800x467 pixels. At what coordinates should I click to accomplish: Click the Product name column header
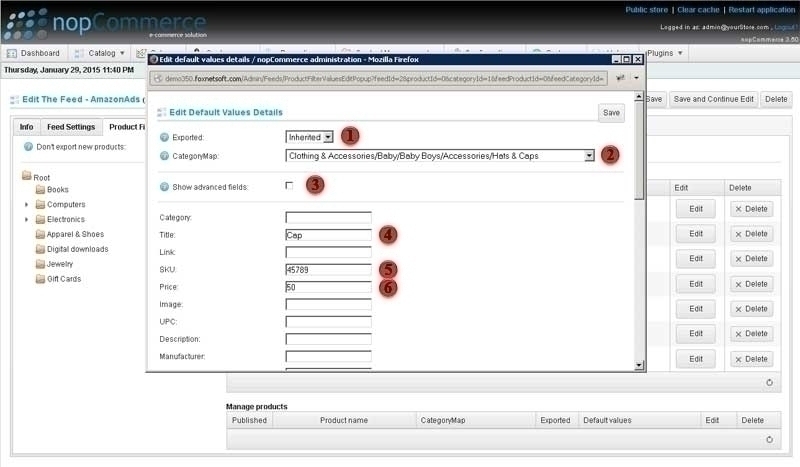[344, 420]
